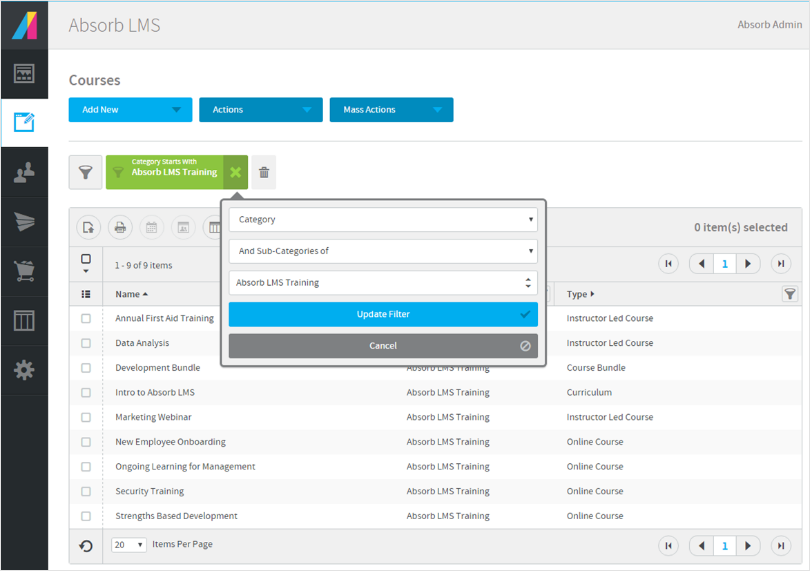Open the Data Analysis course
Image resolution: width=810 pixels, height=571 pixels.
coord(142,343)
